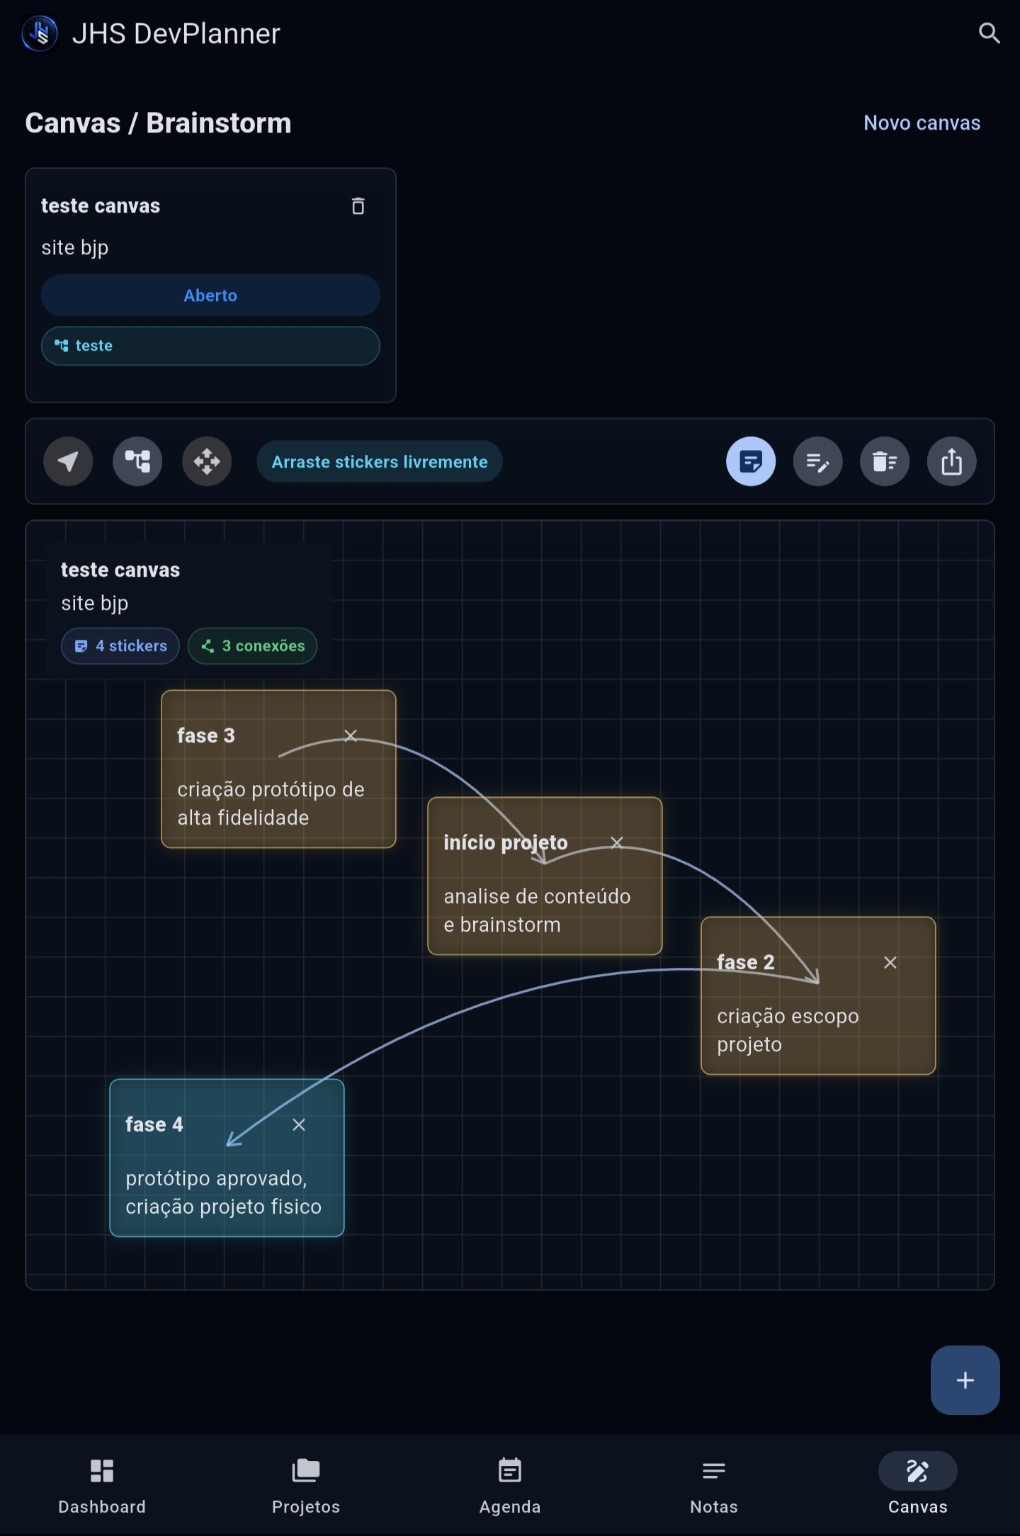
Task: Click the delete list trash tool
Action: (x=885, y=461)
